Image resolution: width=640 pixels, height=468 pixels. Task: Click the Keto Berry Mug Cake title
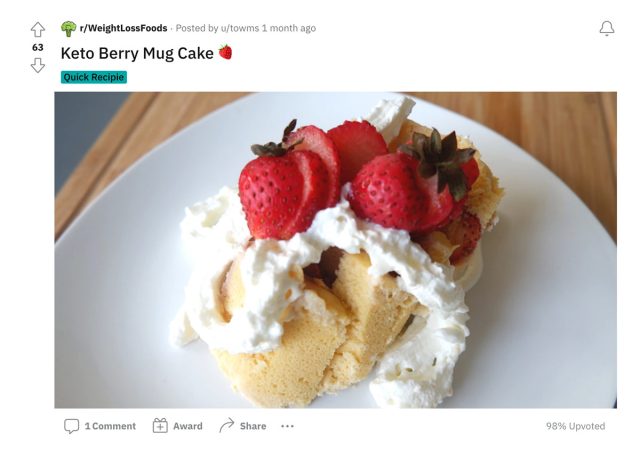coord(137,53)
